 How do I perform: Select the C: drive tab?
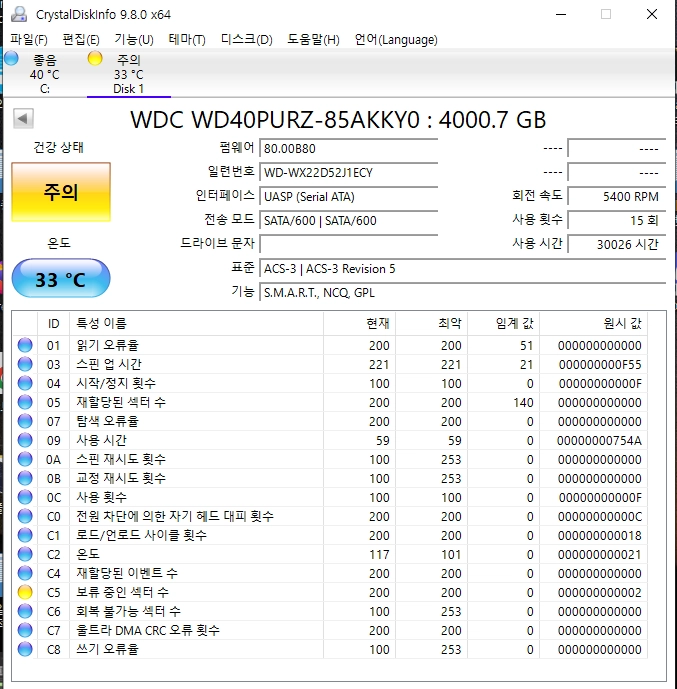(44, 74)
